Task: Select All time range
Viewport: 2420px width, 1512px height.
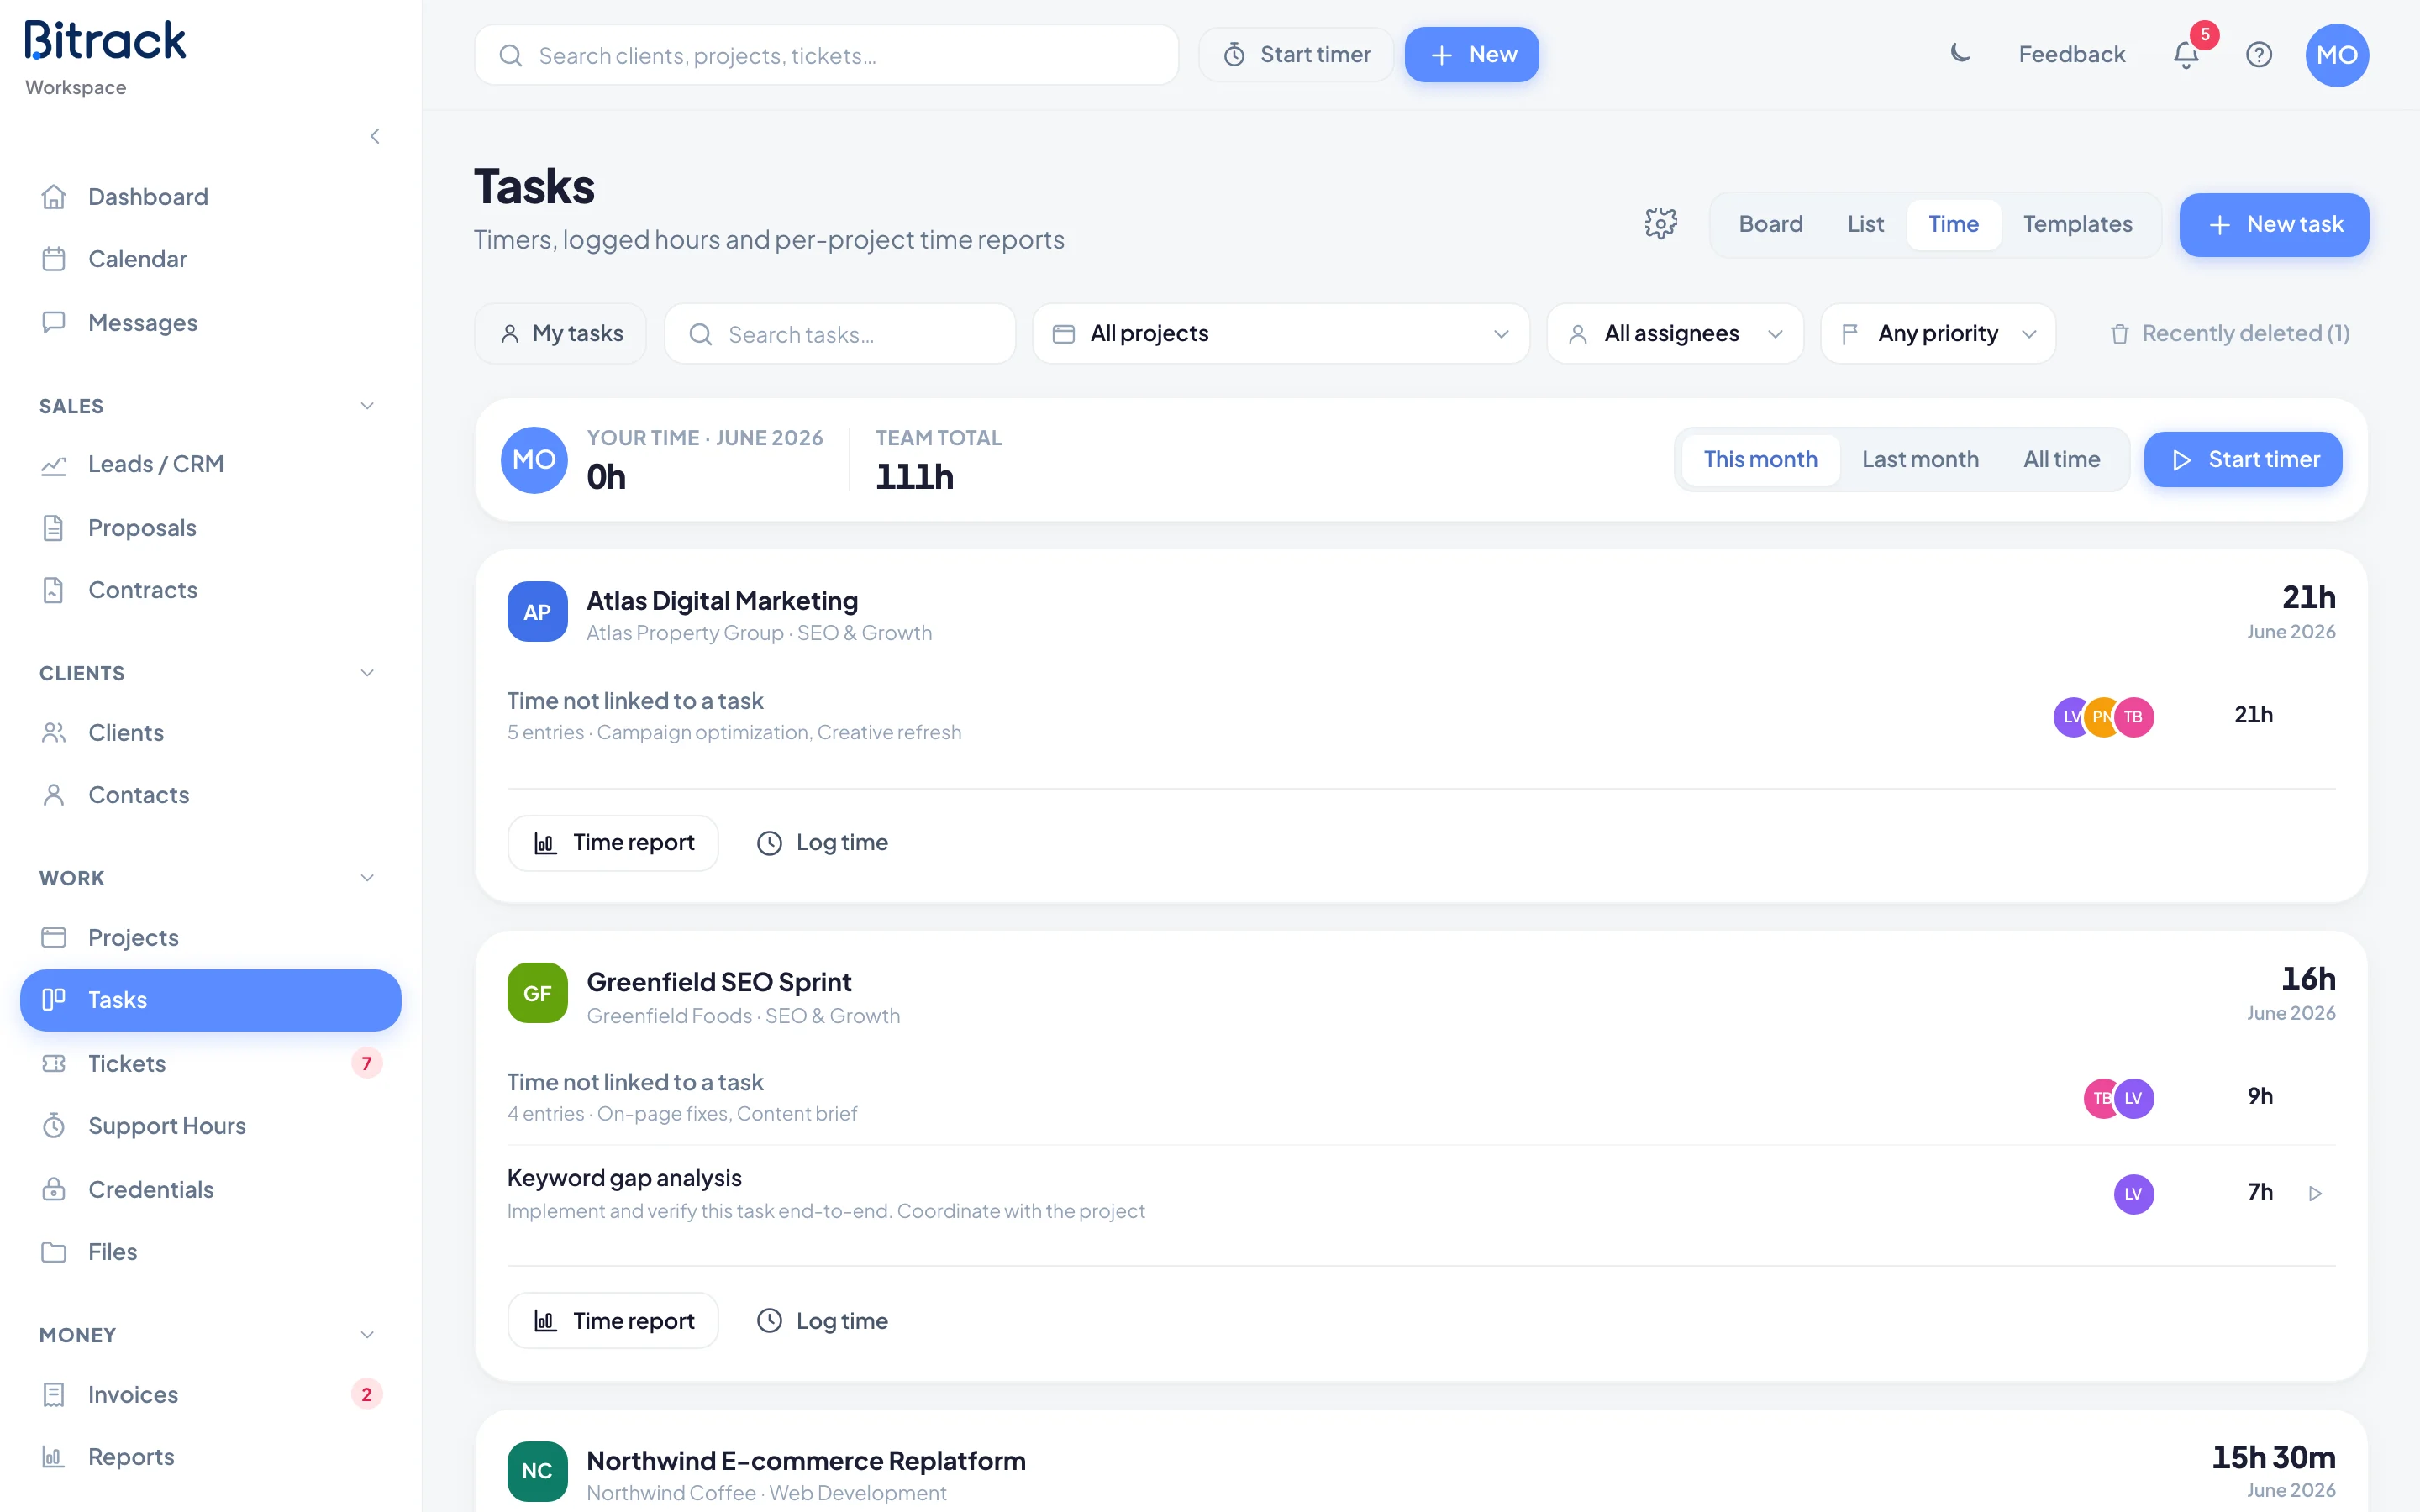Action: (x=2061, y=459)
